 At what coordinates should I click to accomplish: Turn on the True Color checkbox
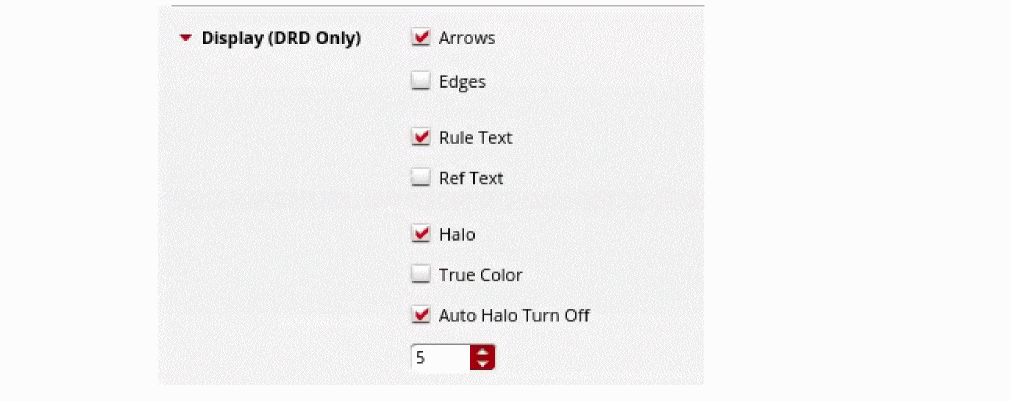click(x=421, y=274)
